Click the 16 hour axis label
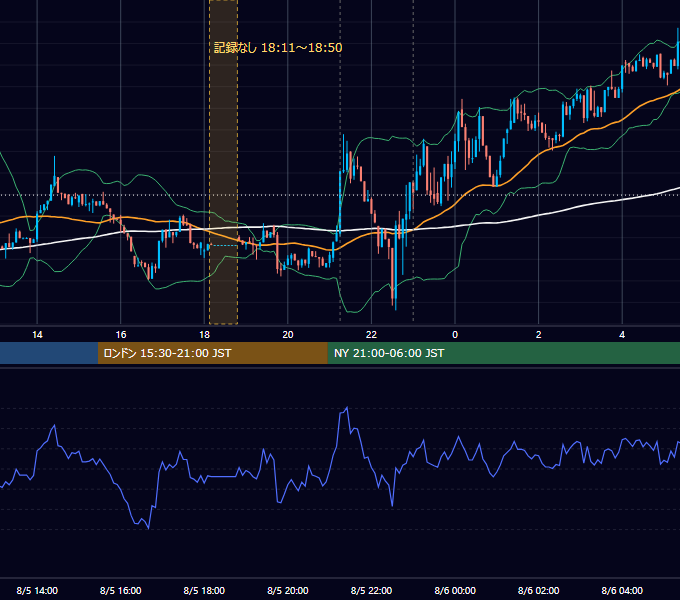Image resolution: width=680 pixels, height=600 pixels. coord(121,335)
